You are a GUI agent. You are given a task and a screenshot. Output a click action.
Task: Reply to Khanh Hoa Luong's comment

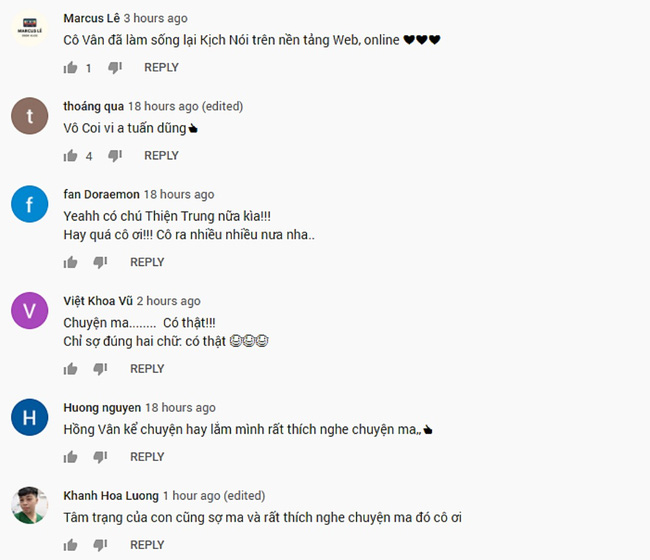tap(147, 545)
